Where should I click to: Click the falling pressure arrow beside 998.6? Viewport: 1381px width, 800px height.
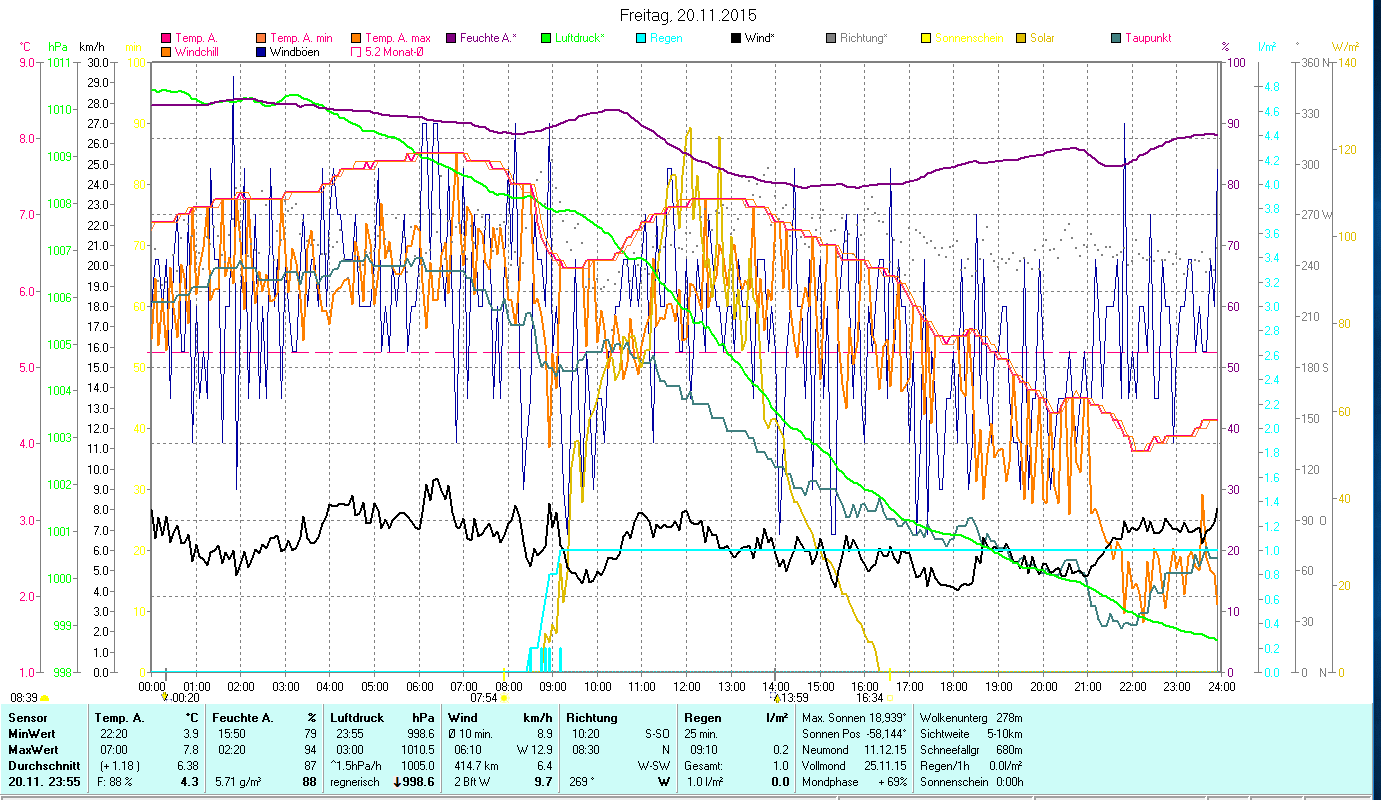point(397,782)
